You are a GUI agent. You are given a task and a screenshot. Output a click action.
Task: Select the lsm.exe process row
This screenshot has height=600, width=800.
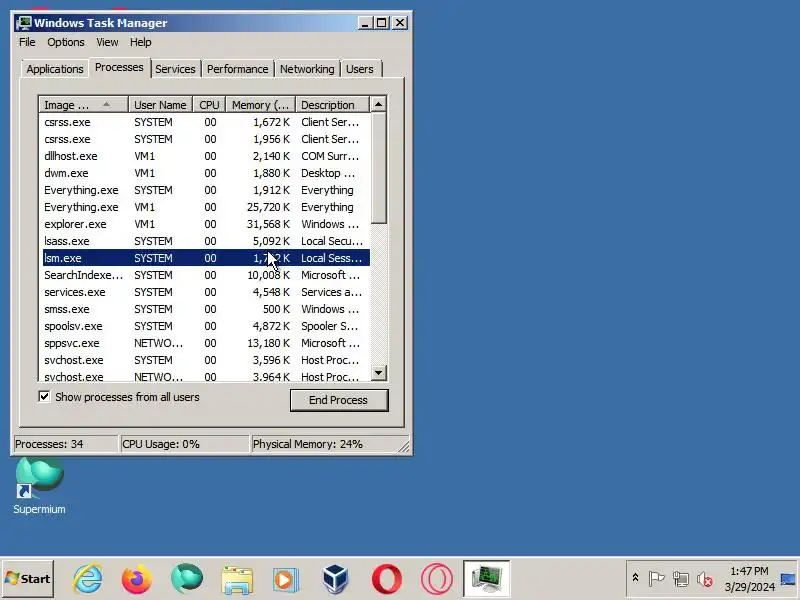point(205,258)
